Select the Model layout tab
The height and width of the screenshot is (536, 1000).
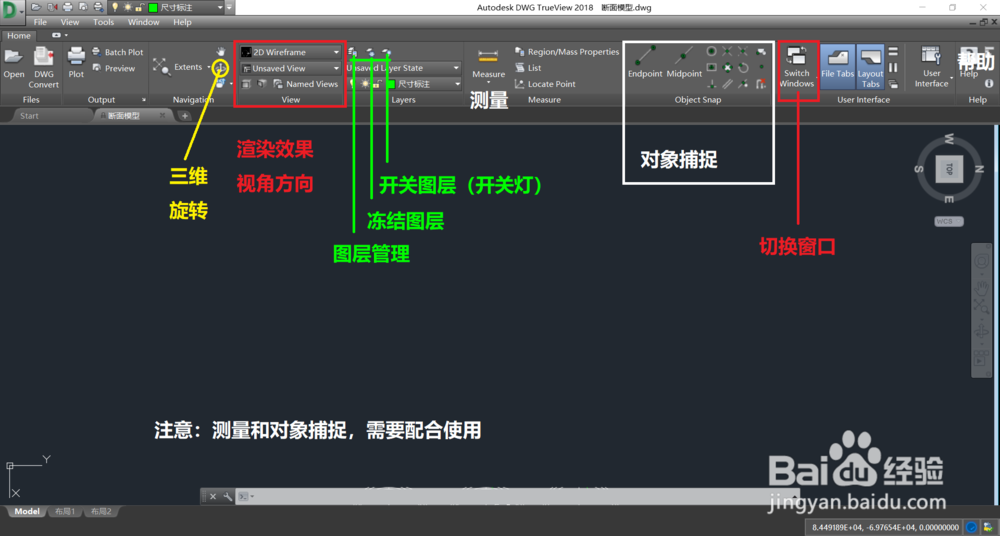[x=27, y=512]
